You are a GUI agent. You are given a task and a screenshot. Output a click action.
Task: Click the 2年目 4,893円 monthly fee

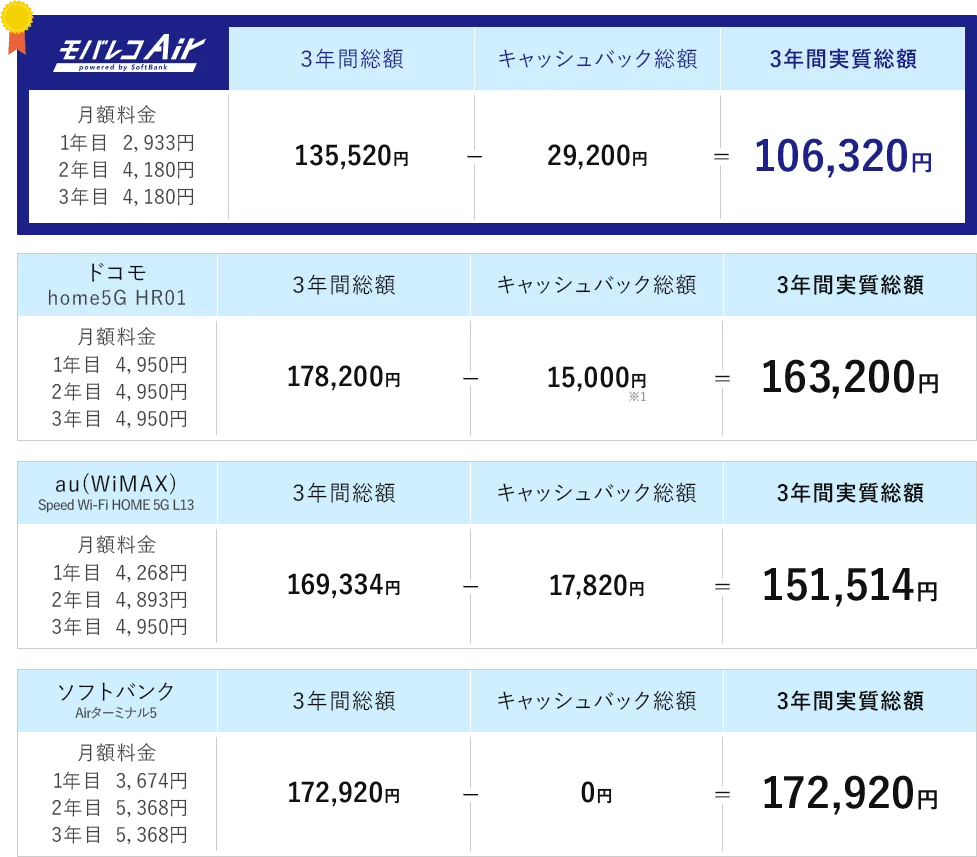coord(119,600)
